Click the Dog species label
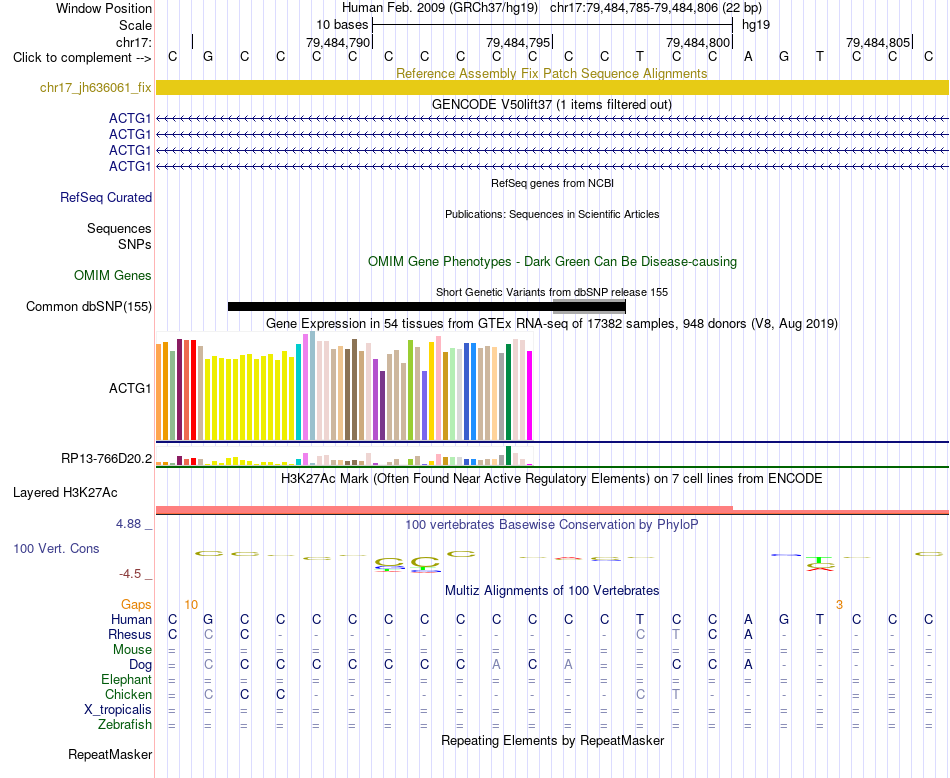The image size is (950, 778). click(x=140, y=665)
